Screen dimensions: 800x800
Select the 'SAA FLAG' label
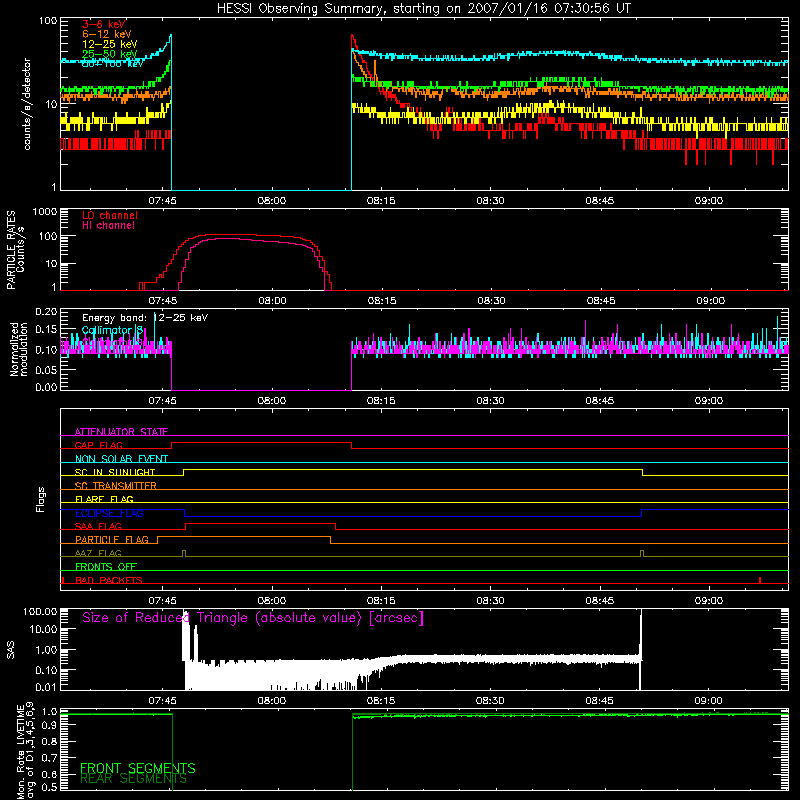point(98,526)
